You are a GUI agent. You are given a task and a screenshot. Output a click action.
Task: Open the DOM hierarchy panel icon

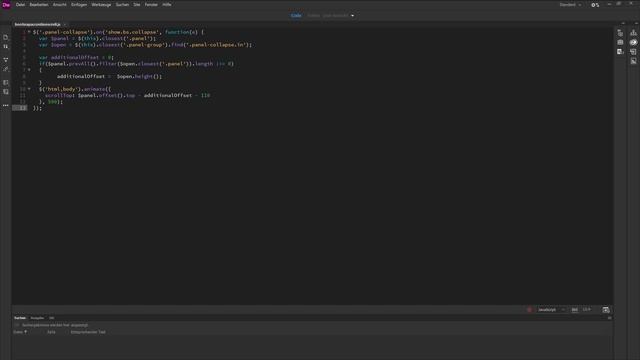pos(633,33)
